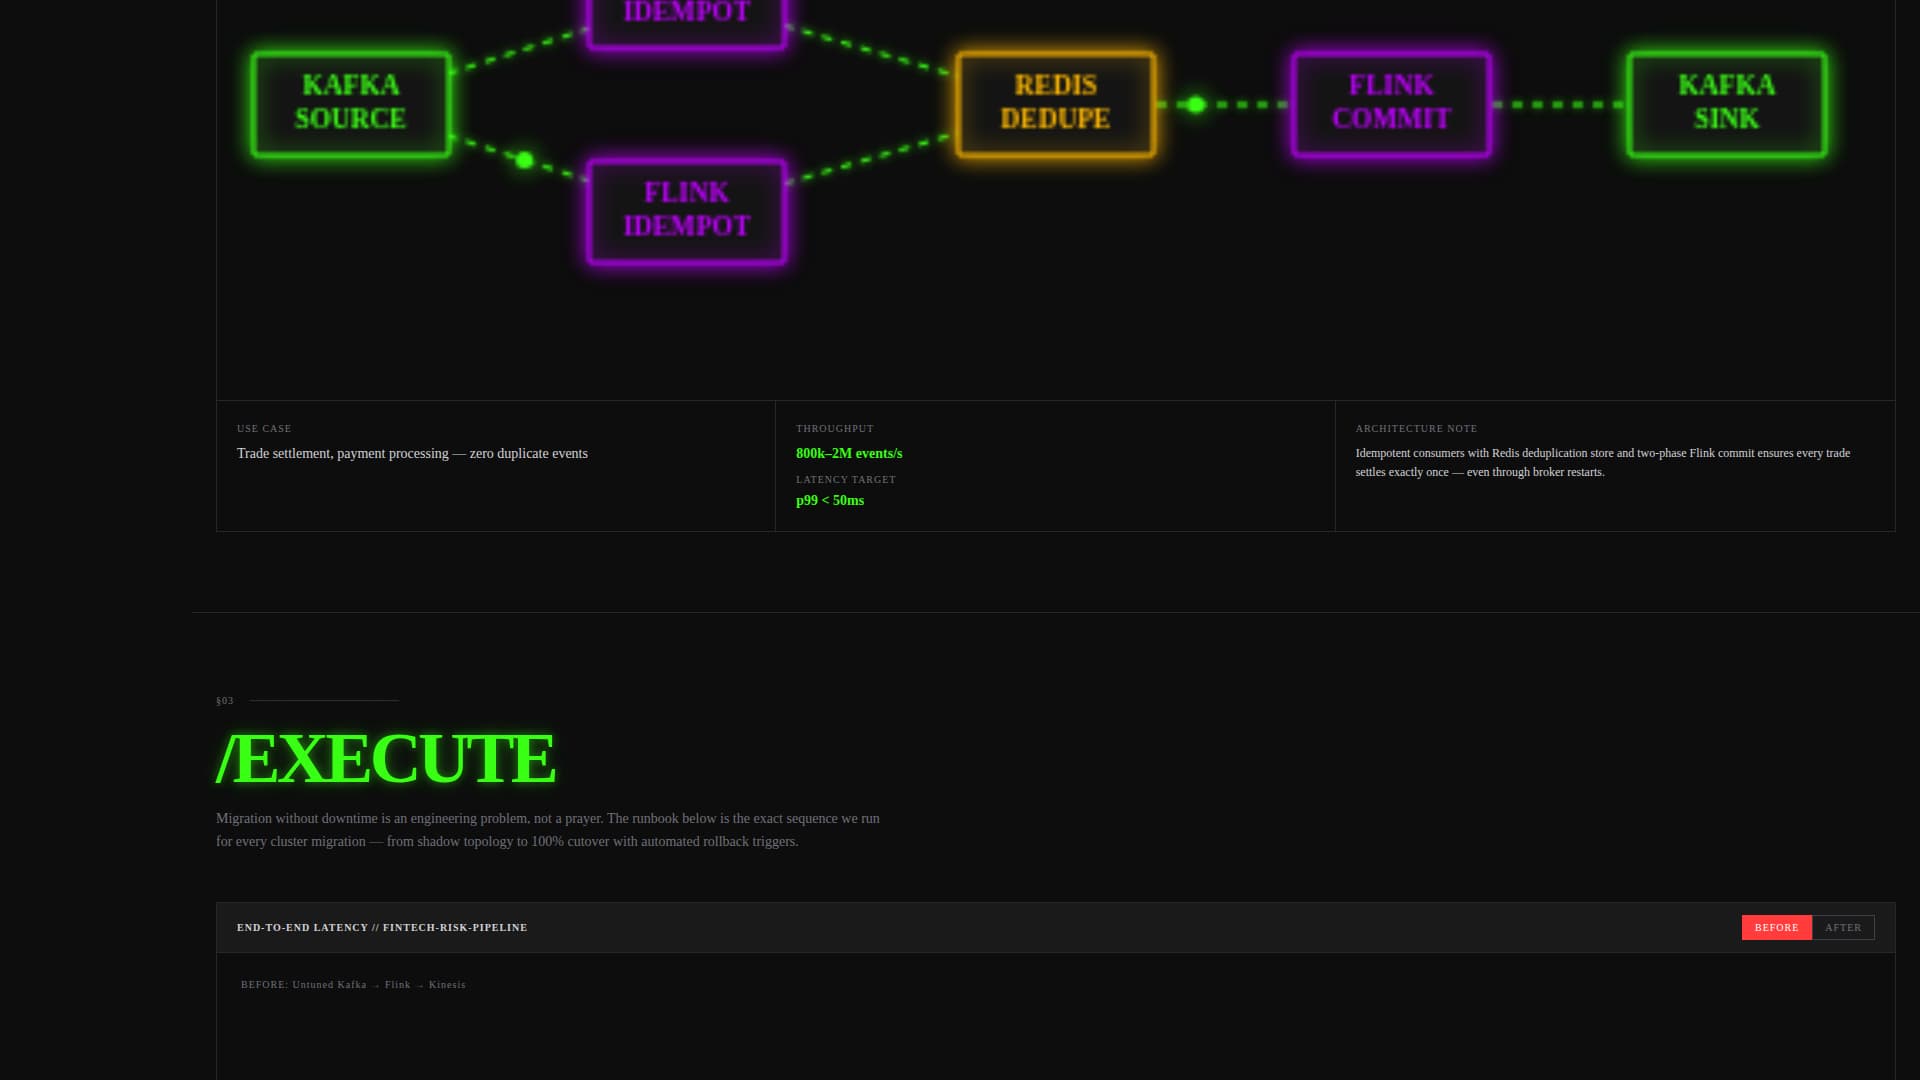This screenshot has height=1080, width=1920.
Task: Click the upper Idempot pipeline node
Action: (686, 13)
